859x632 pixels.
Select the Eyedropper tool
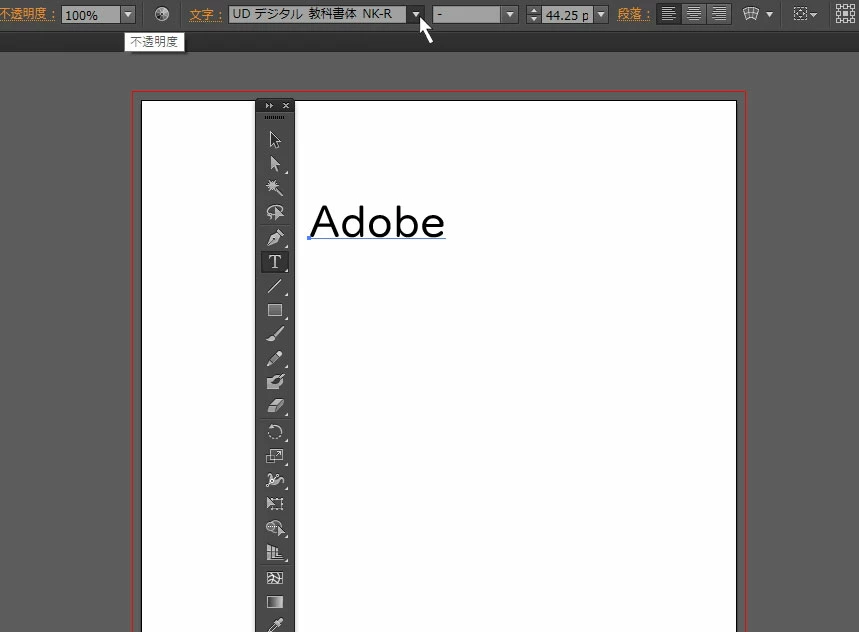tap(275, 625)
